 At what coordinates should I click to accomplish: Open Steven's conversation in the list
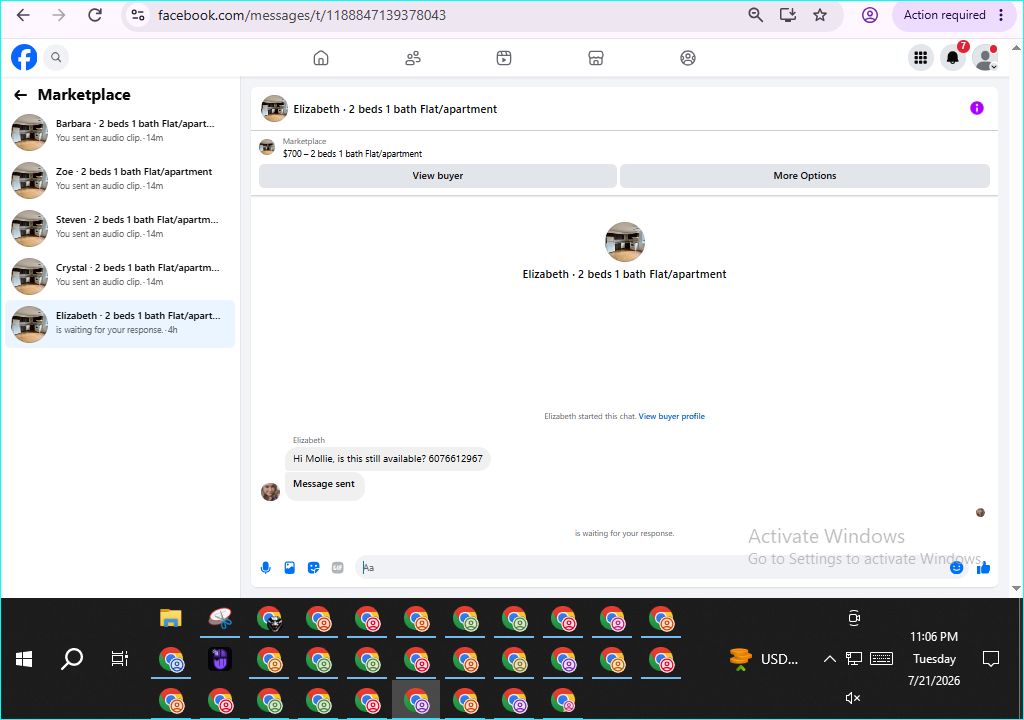pos(120,228)
